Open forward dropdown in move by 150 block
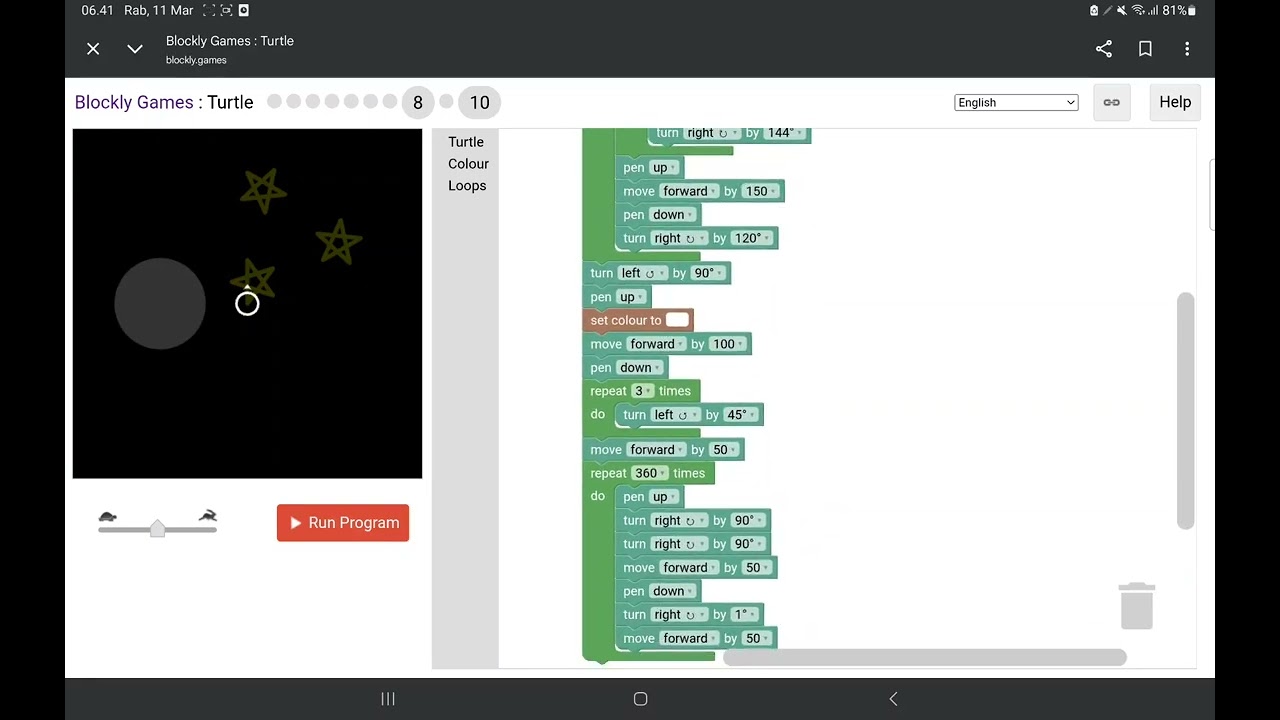1280x720 pixels. (690, 191)
